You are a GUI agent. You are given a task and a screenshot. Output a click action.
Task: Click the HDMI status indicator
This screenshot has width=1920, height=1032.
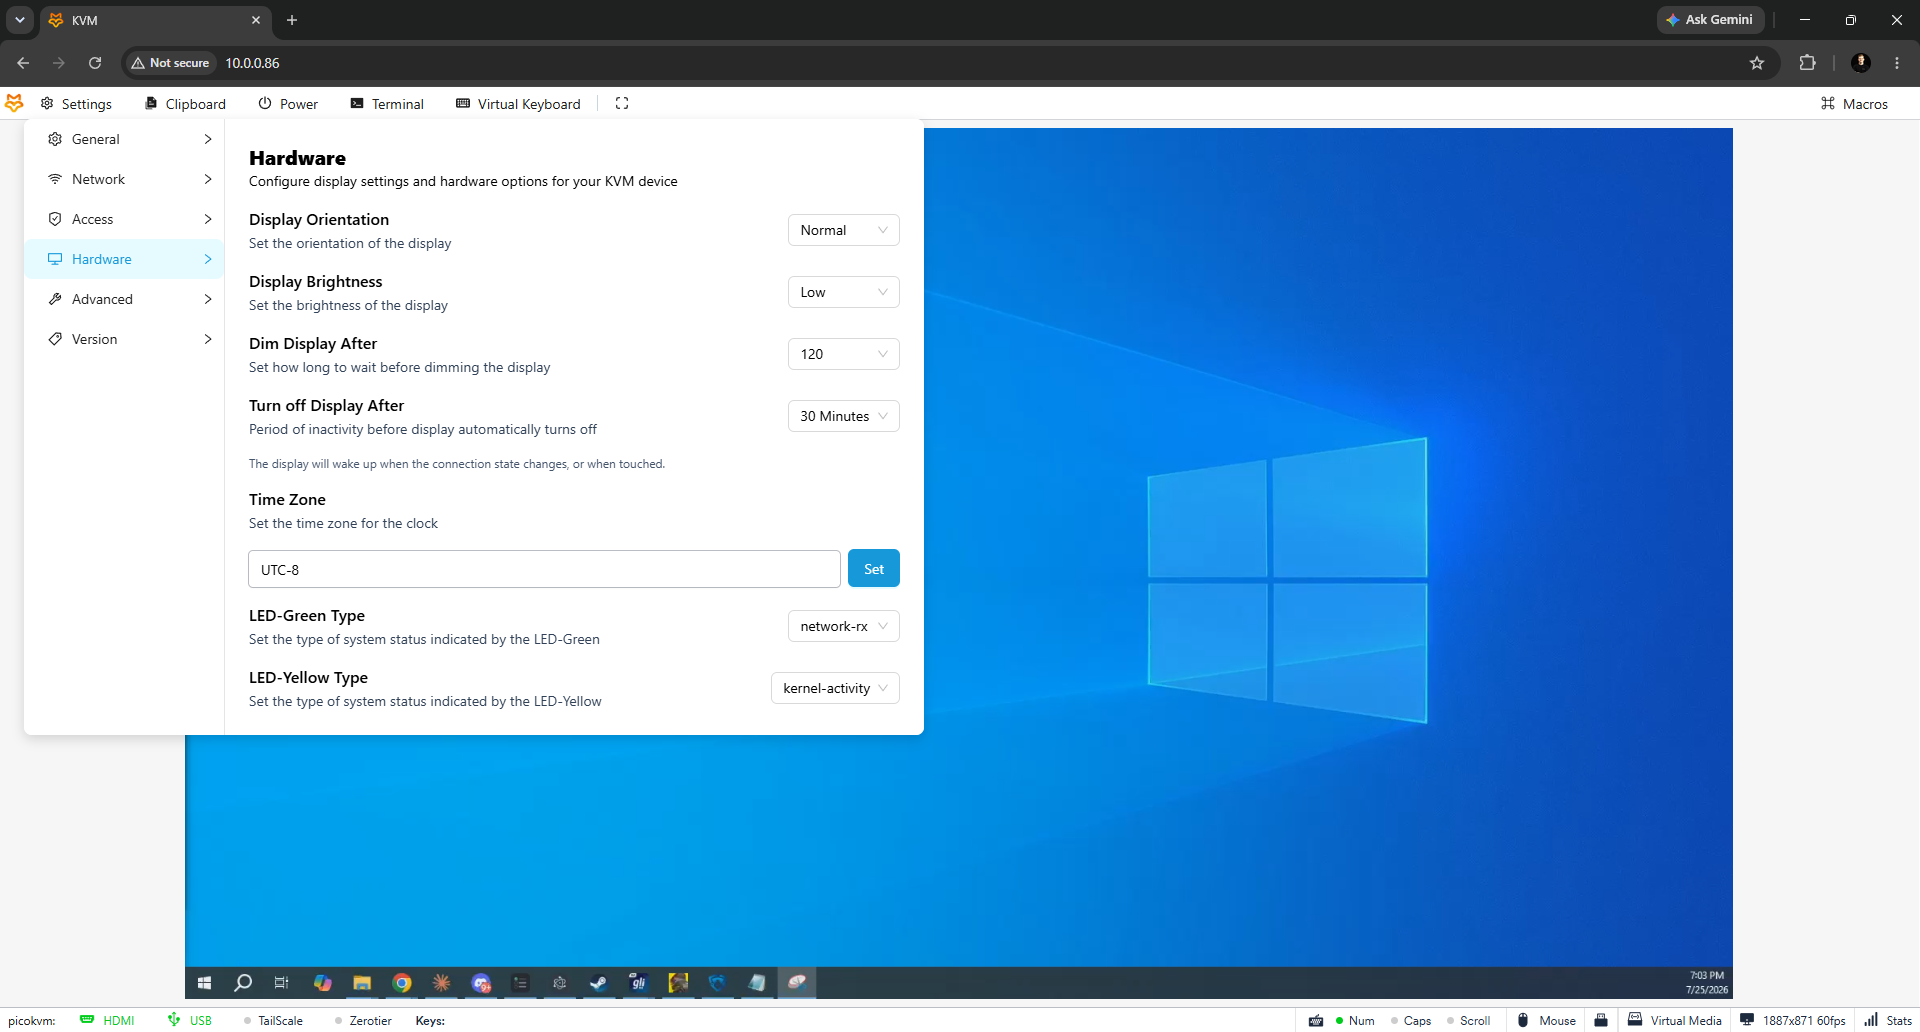[107, 1020]
